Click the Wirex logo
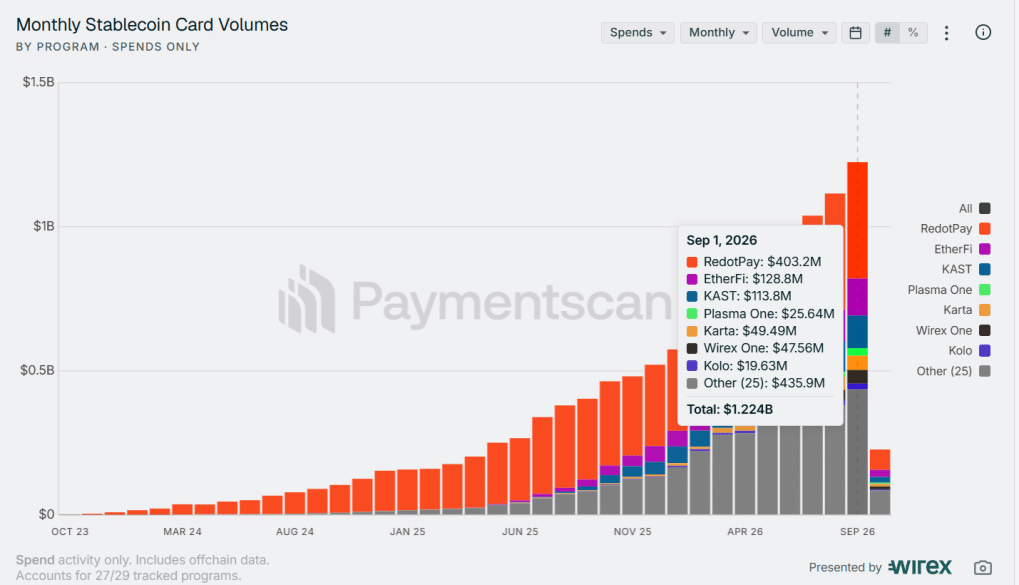The width and height of the screenshot is (1019, 585). coord(920,567)
